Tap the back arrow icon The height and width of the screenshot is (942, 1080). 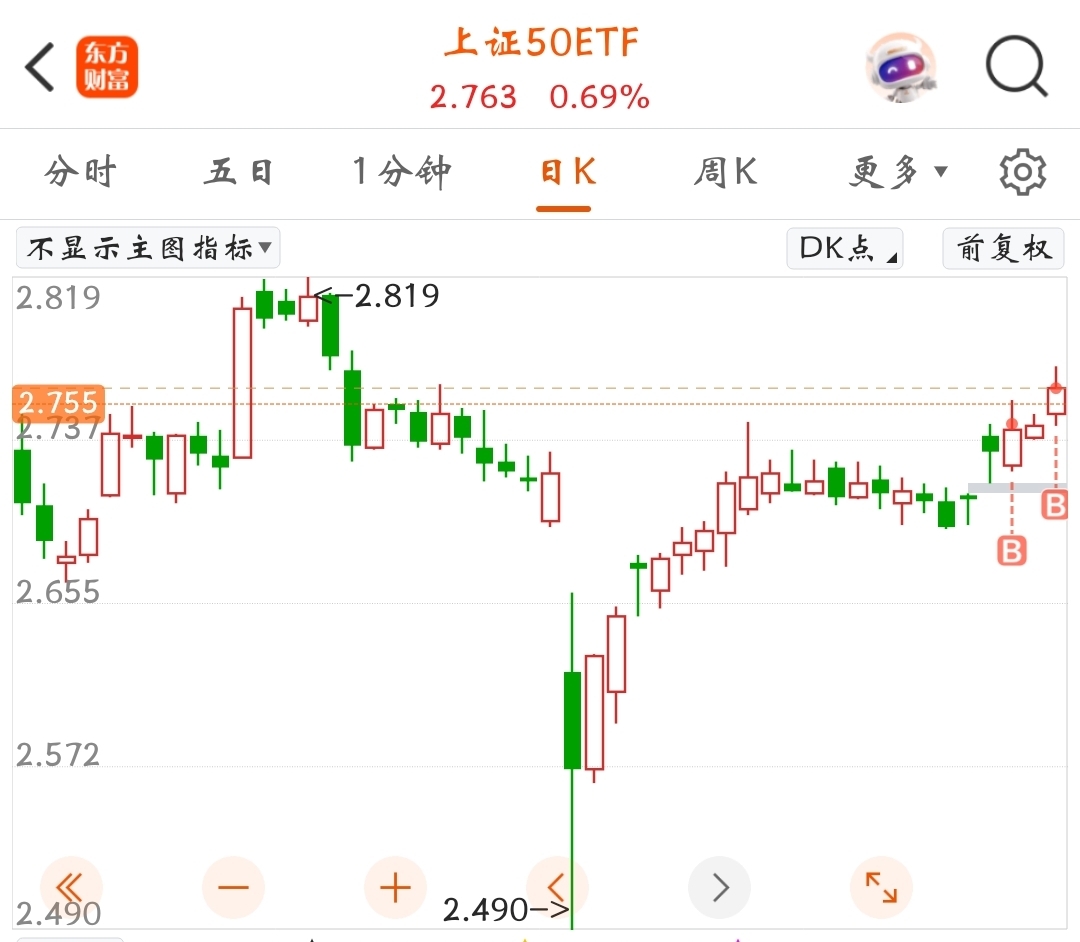point(39,67)
